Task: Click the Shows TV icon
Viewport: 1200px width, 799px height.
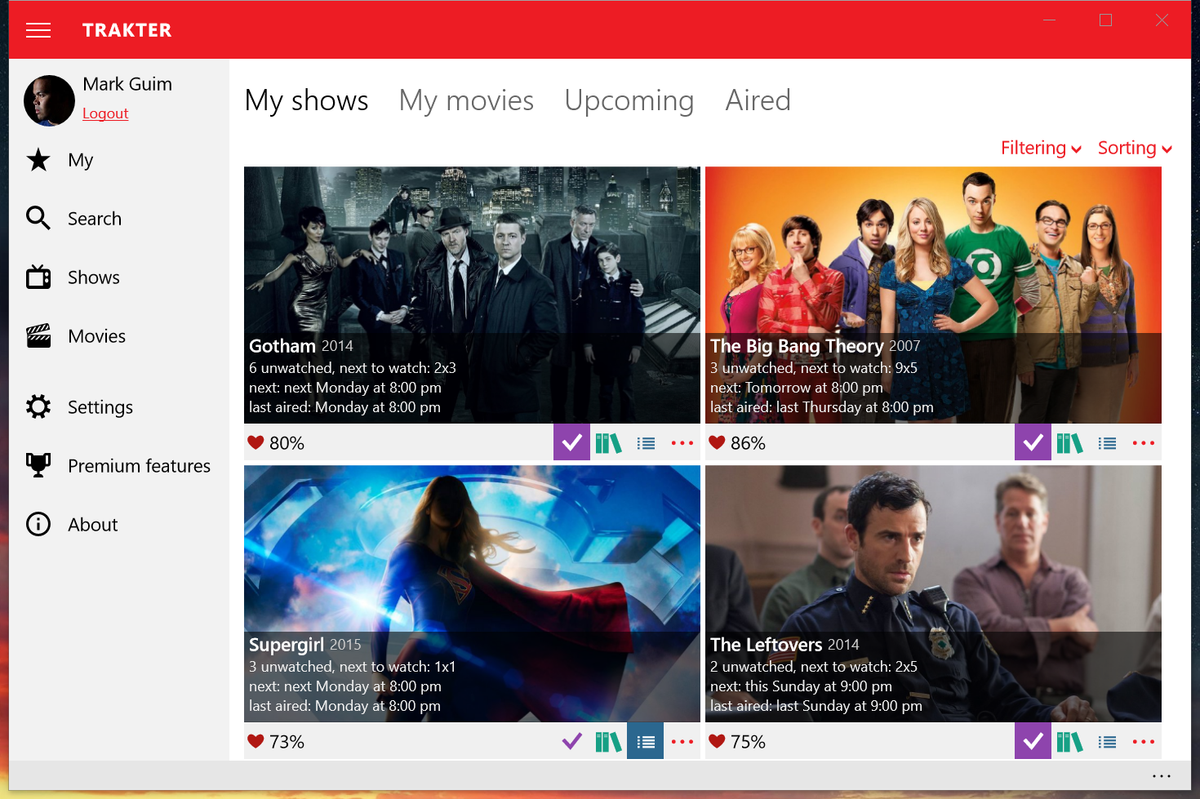Action: (38, 277)
